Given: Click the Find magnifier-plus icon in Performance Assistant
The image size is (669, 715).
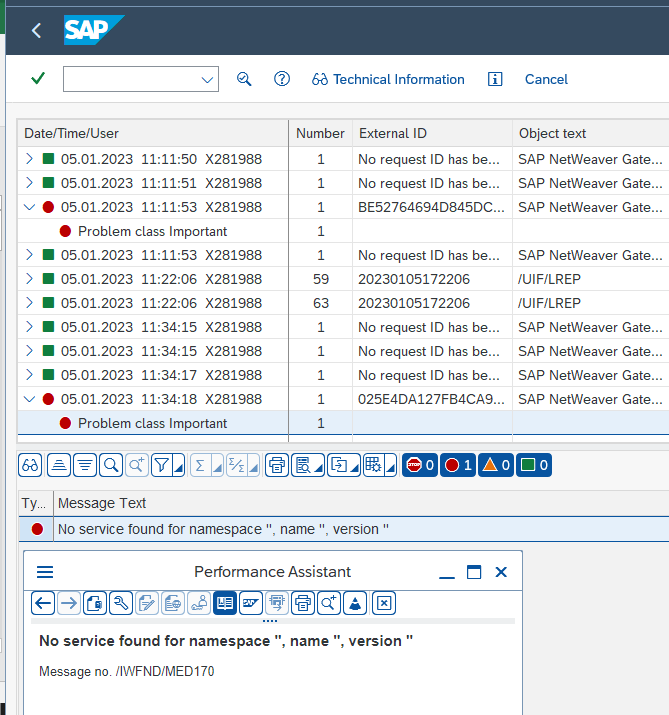Looking at the screenshot, I should pos(329,603).
